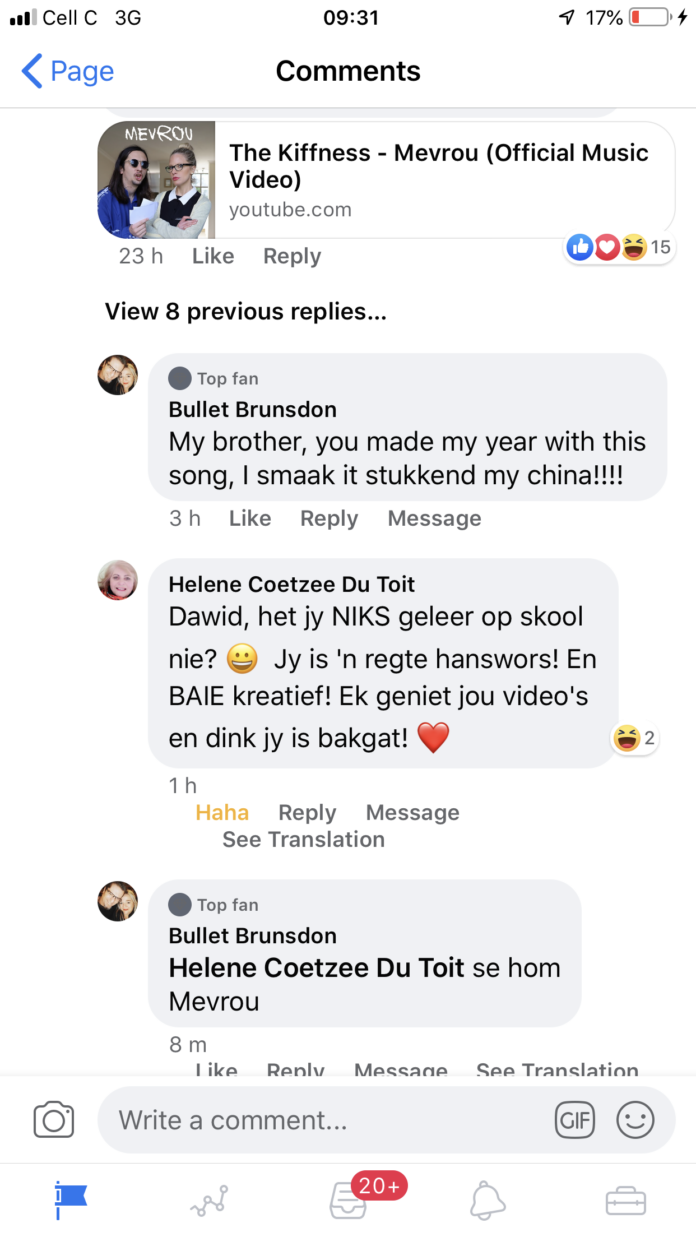Open the insights graph tab

click(x=209, y=1200)
